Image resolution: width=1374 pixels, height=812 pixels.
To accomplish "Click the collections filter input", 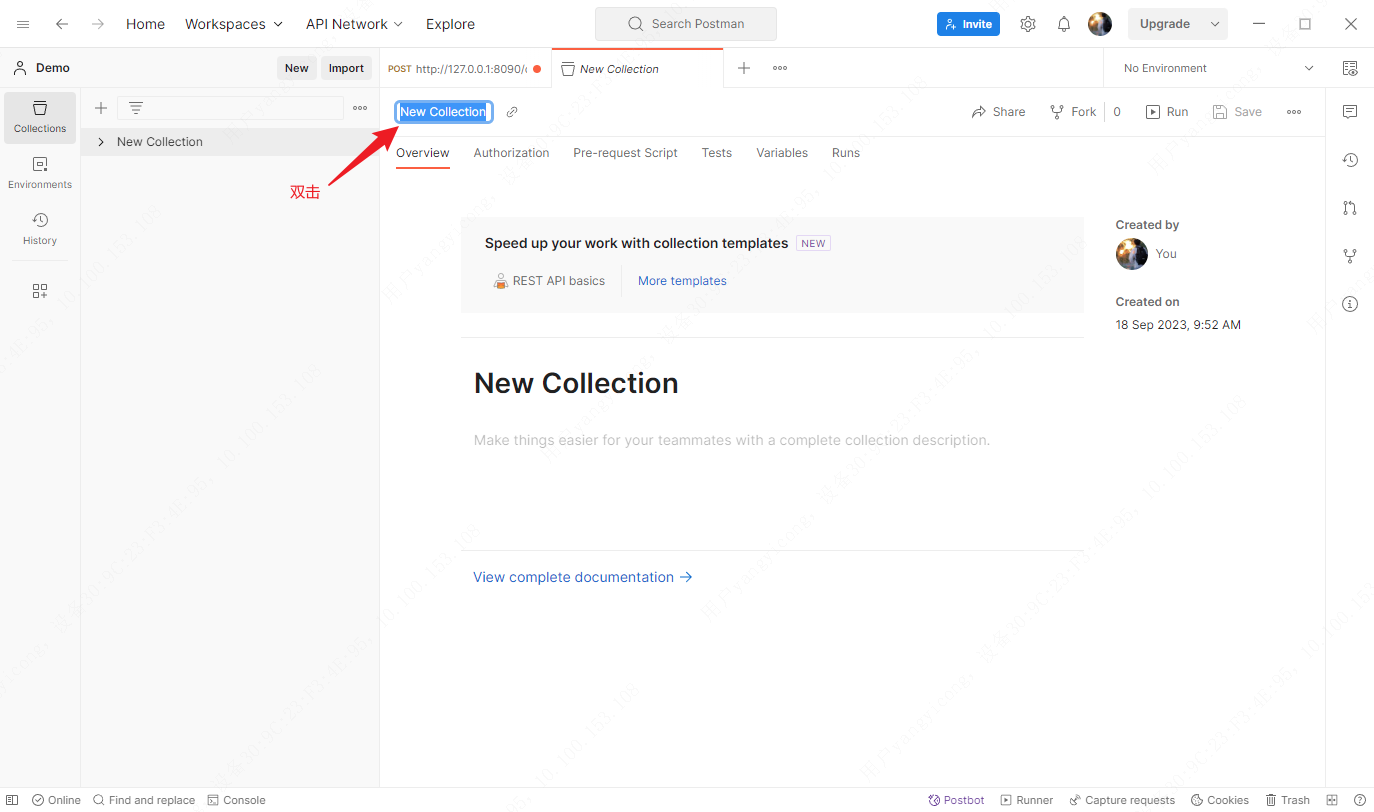I will tap(230, 108).
